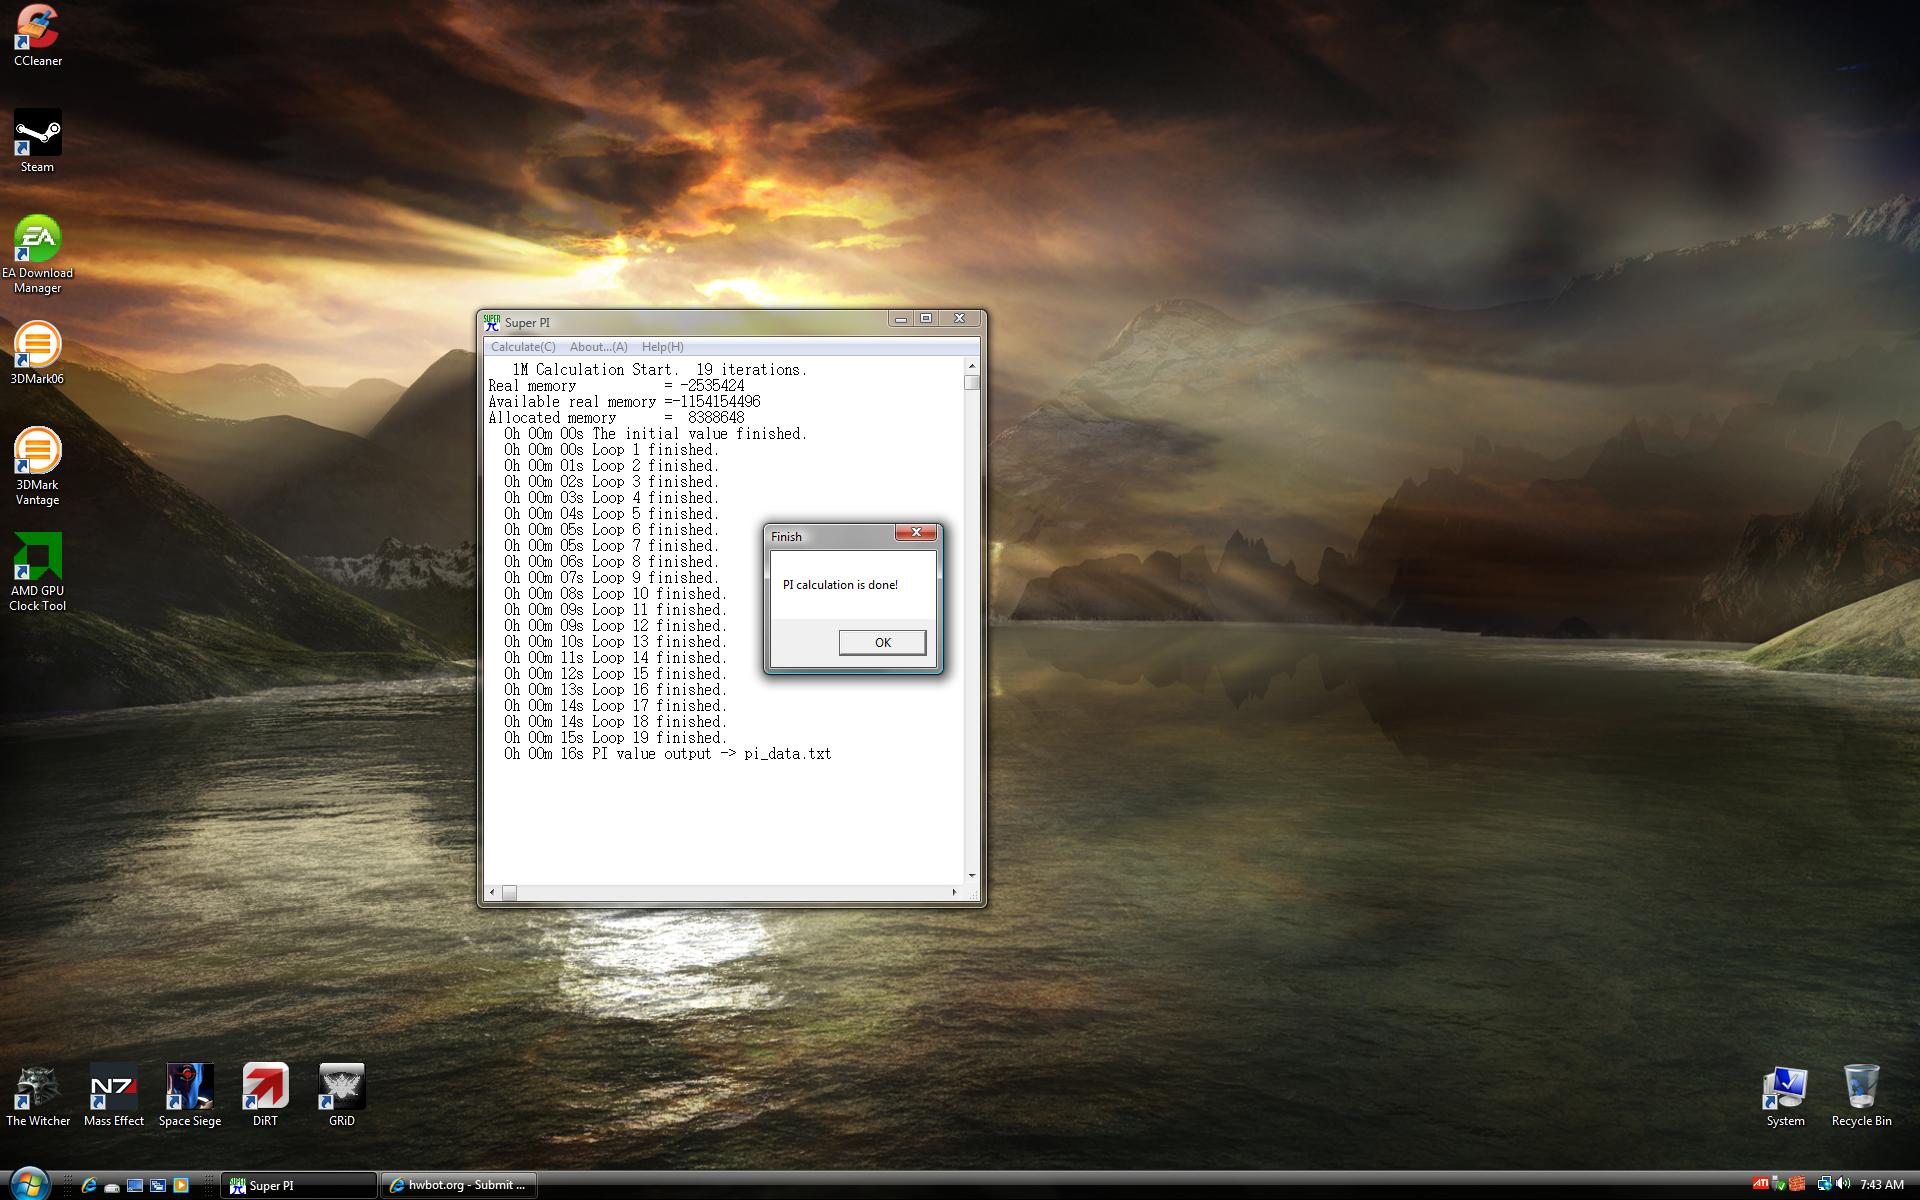Screen dimensions: 1920x1200
Task: Open the volume speaker tray icon
Action: (1843, 1185)
